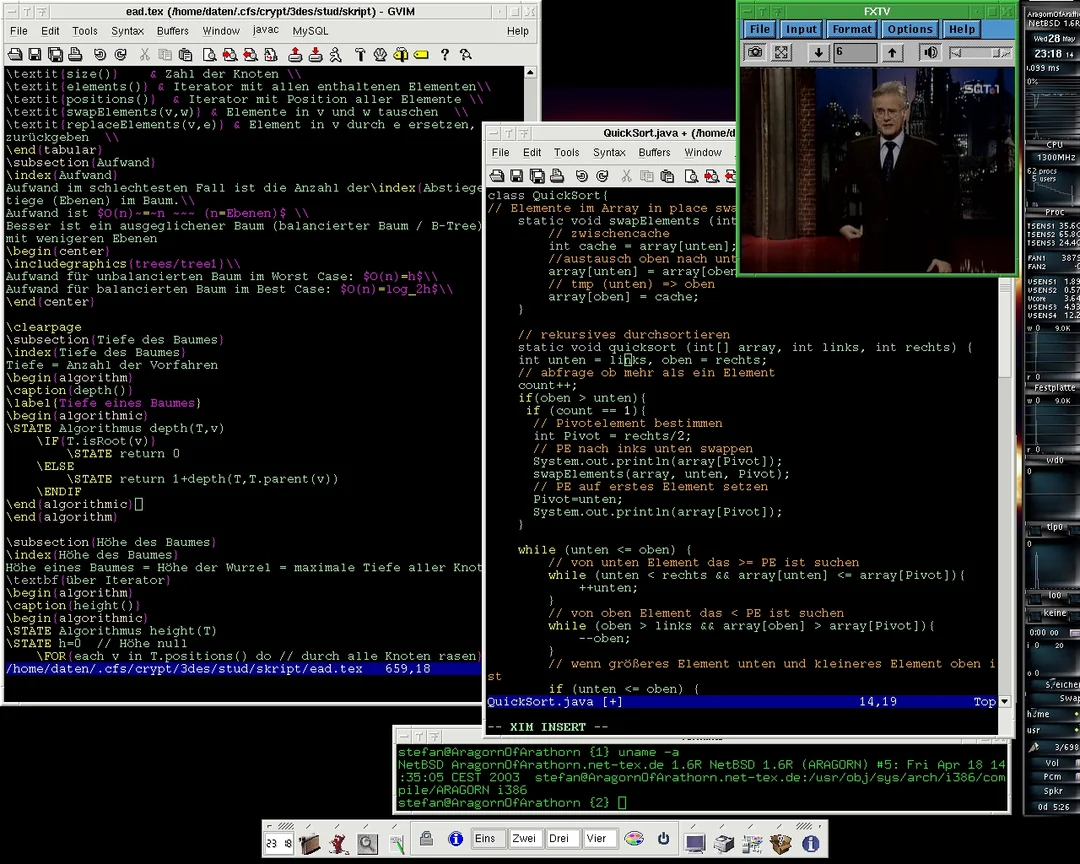Mute FXTV audio with the speaker button
This screenshot has width=1080, height=864.
tap(930, 52)
